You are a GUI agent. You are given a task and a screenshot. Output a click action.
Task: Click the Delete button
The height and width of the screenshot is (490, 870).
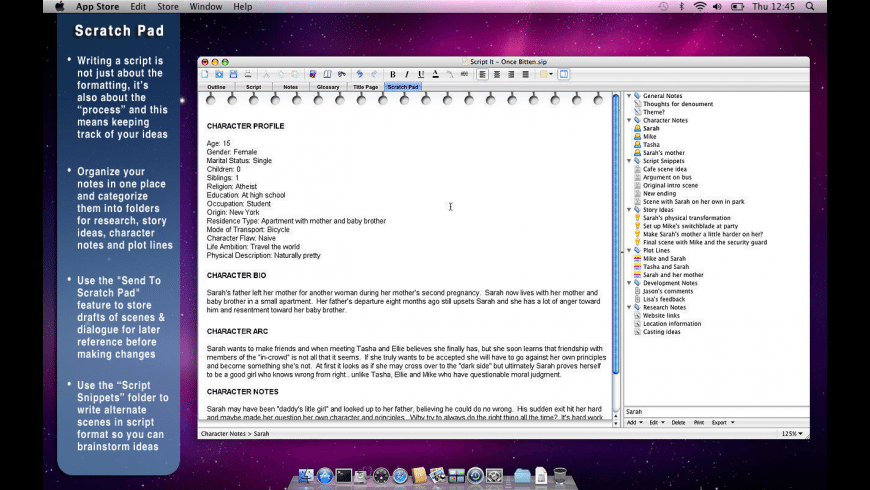pos(678,423)
